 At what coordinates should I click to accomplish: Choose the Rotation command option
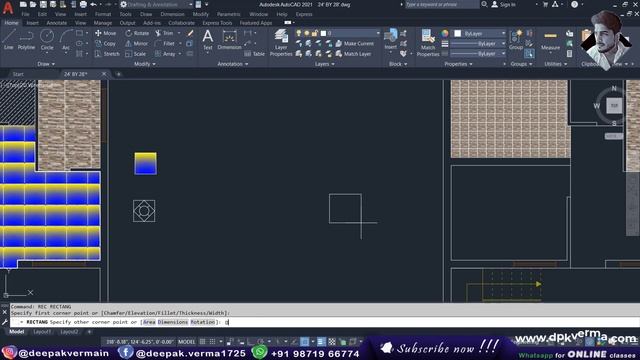pos(202,322)
